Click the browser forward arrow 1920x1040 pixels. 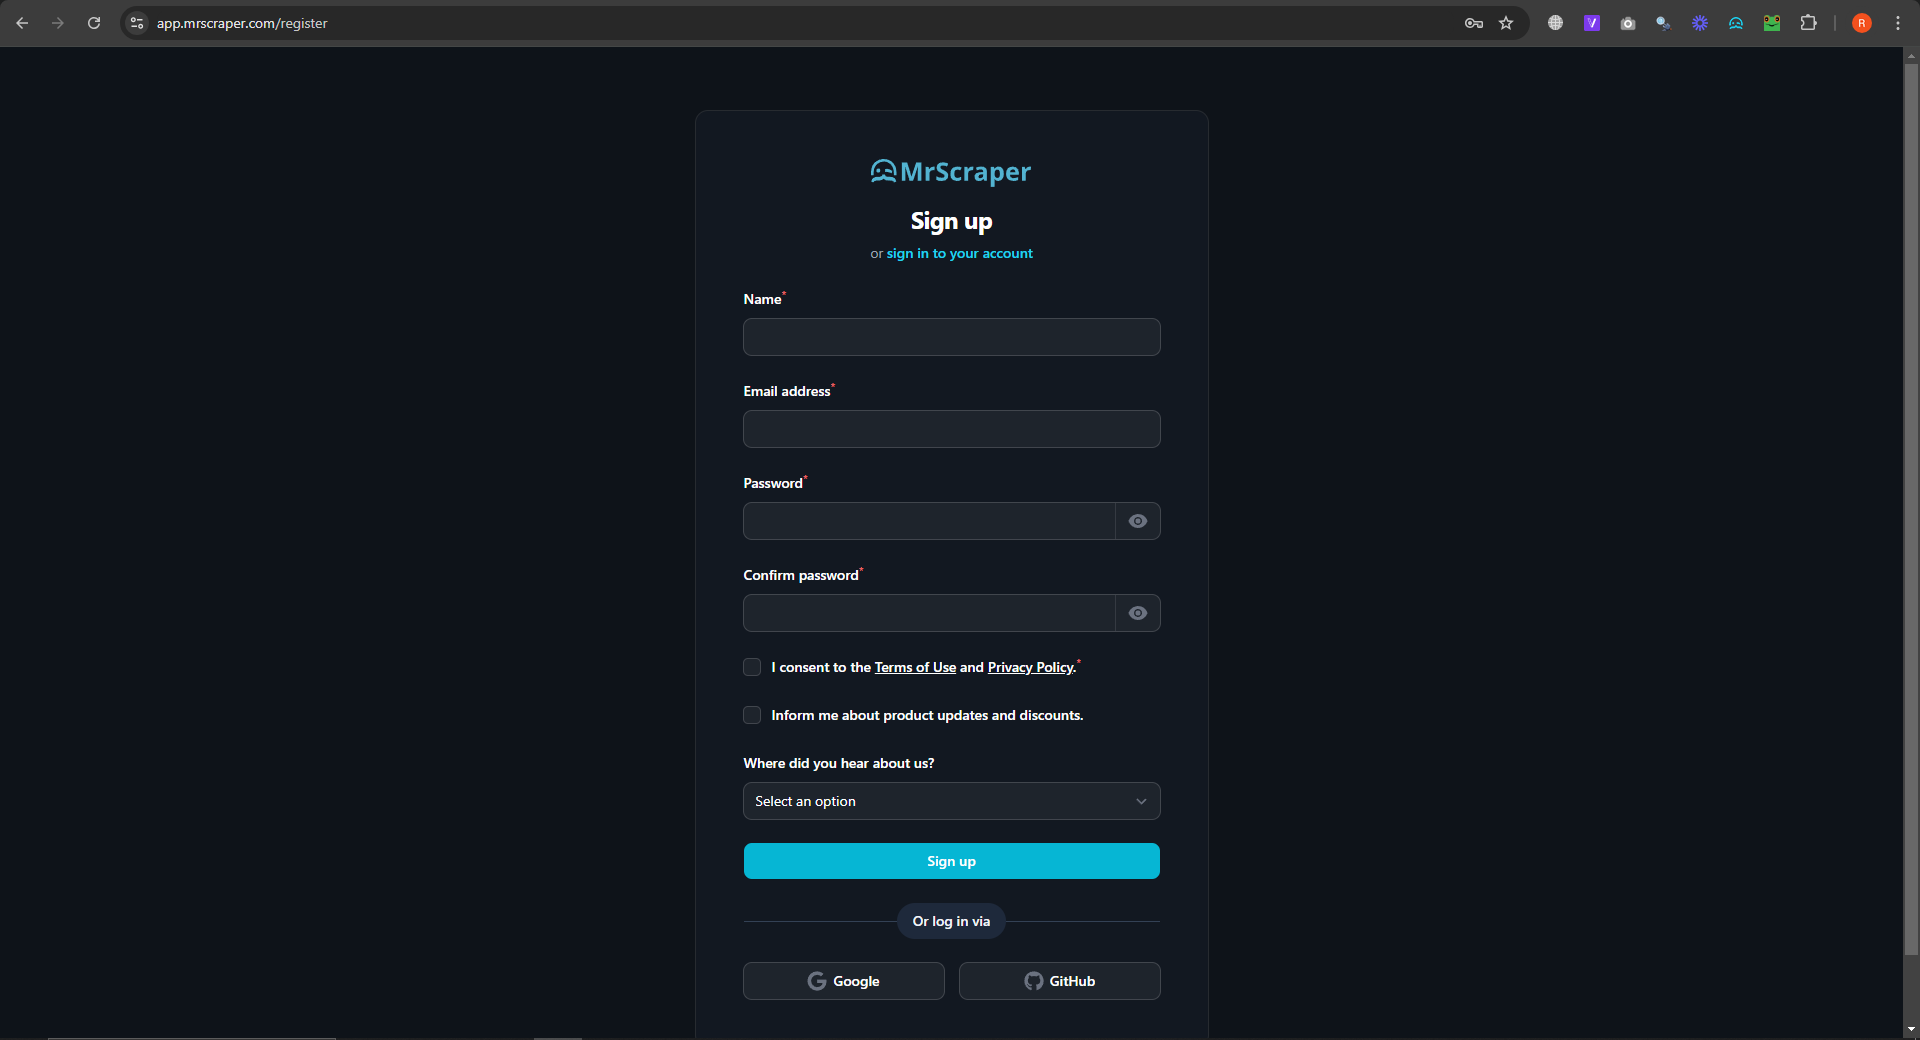58,23
